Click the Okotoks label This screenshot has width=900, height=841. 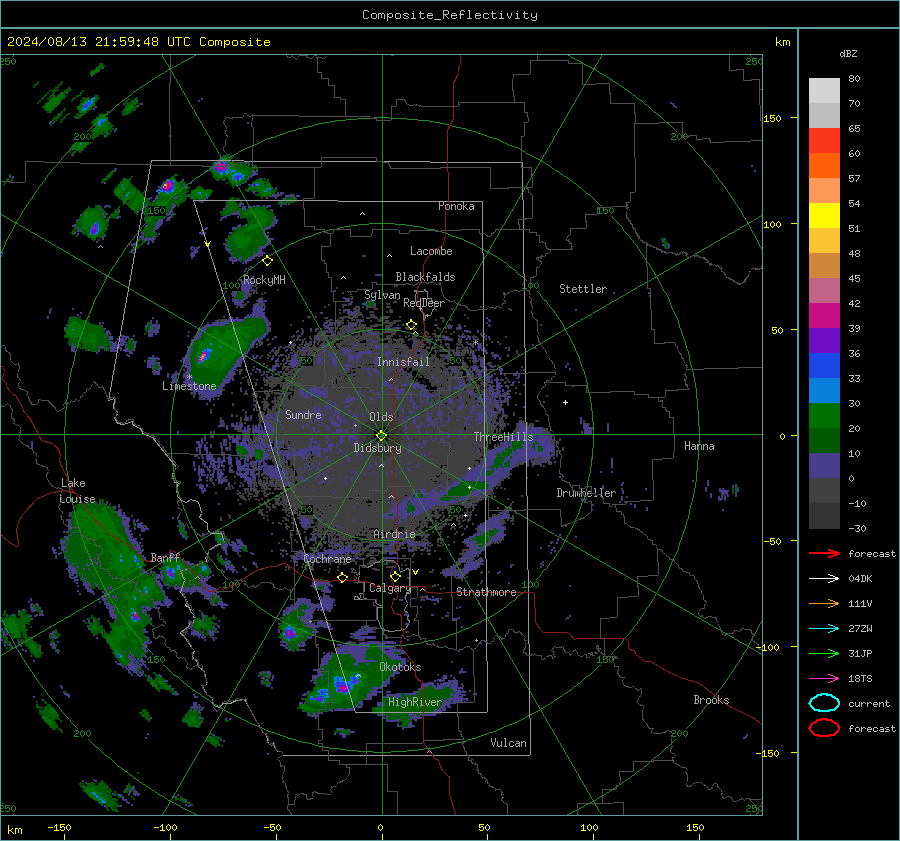[x=400, y=667]
